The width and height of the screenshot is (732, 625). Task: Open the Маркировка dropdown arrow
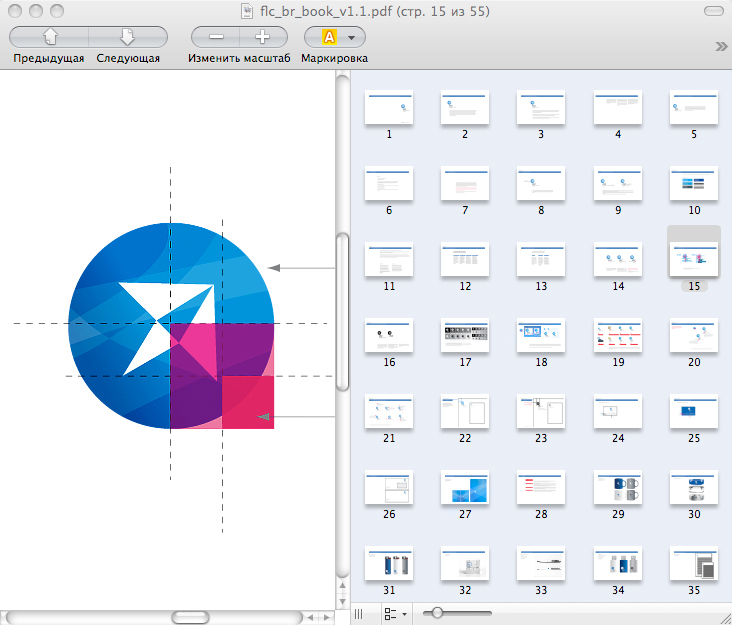350,37
